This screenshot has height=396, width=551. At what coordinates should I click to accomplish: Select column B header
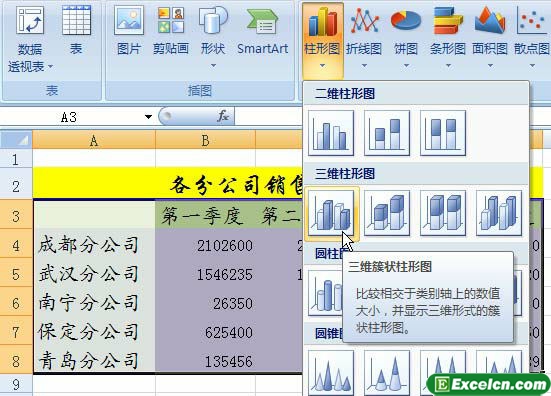click(206, 141)
